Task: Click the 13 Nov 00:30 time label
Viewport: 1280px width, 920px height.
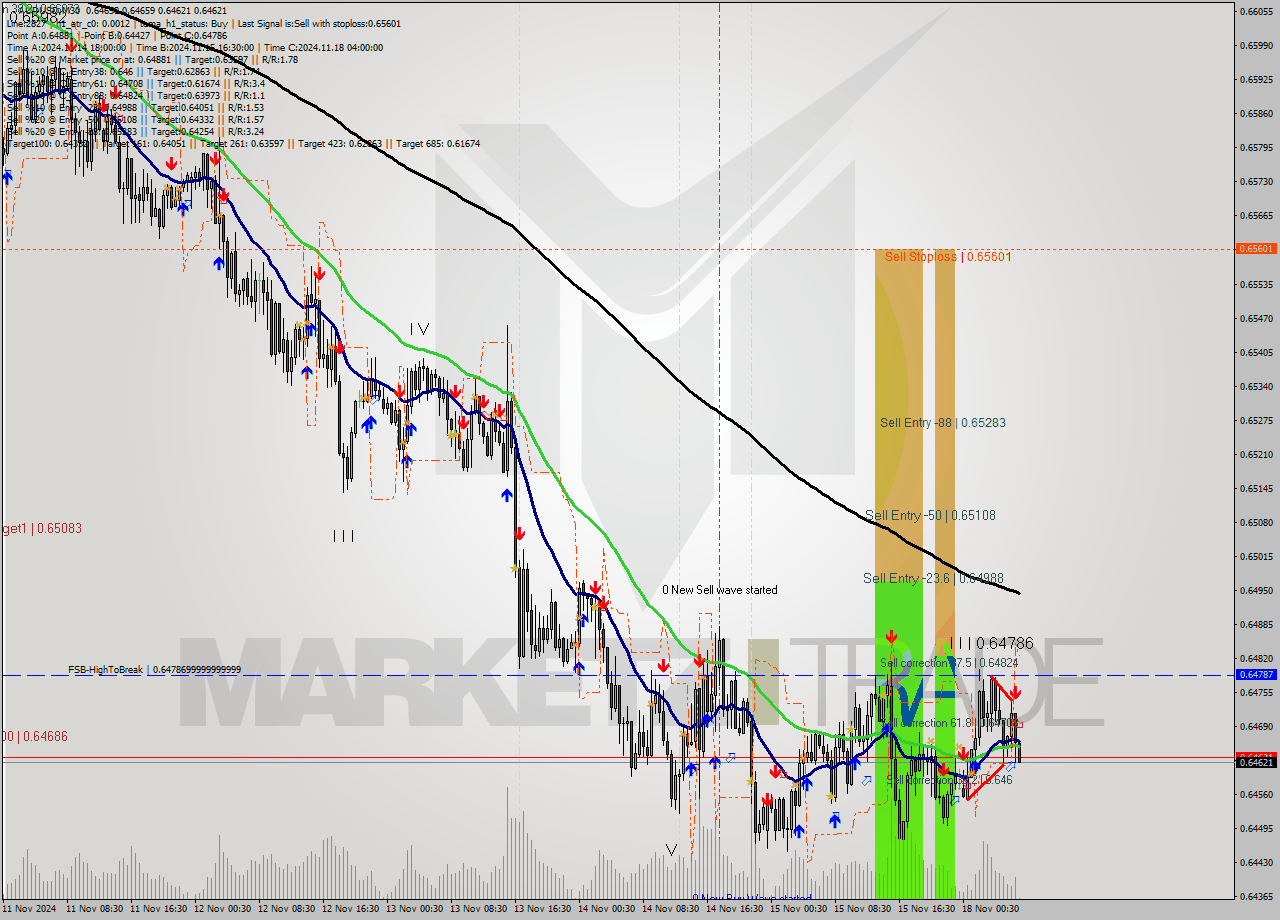Action: 415,909
